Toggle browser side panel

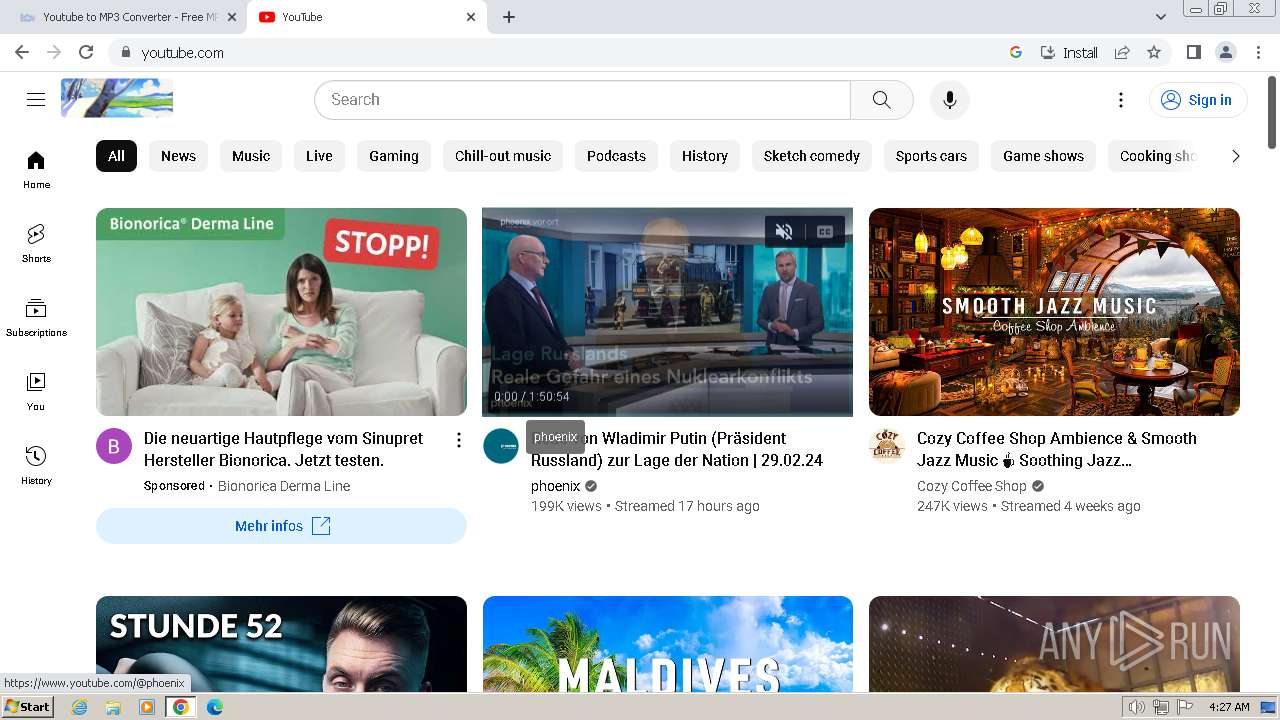pyautogui.click(x=1193, y=52)
